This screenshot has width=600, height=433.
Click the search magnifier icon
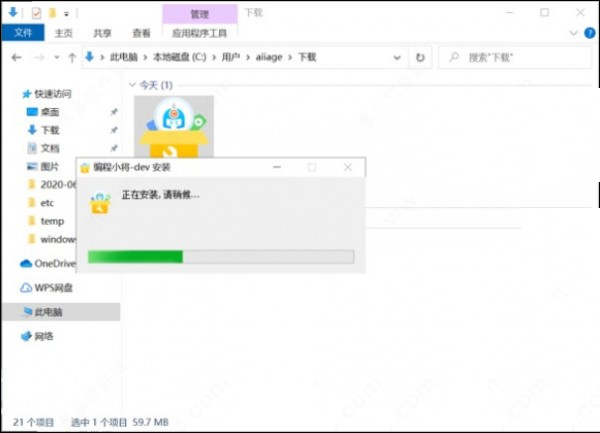pyautogui.click(x=454, y=57)
